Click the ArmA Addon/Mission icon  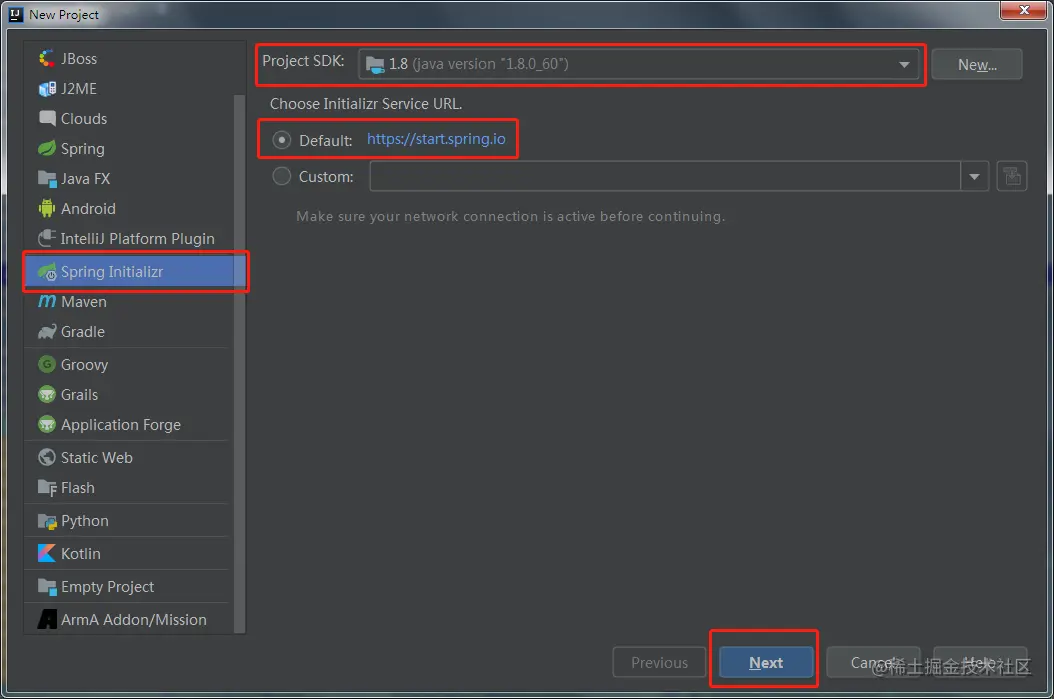[x=46, y=620]
